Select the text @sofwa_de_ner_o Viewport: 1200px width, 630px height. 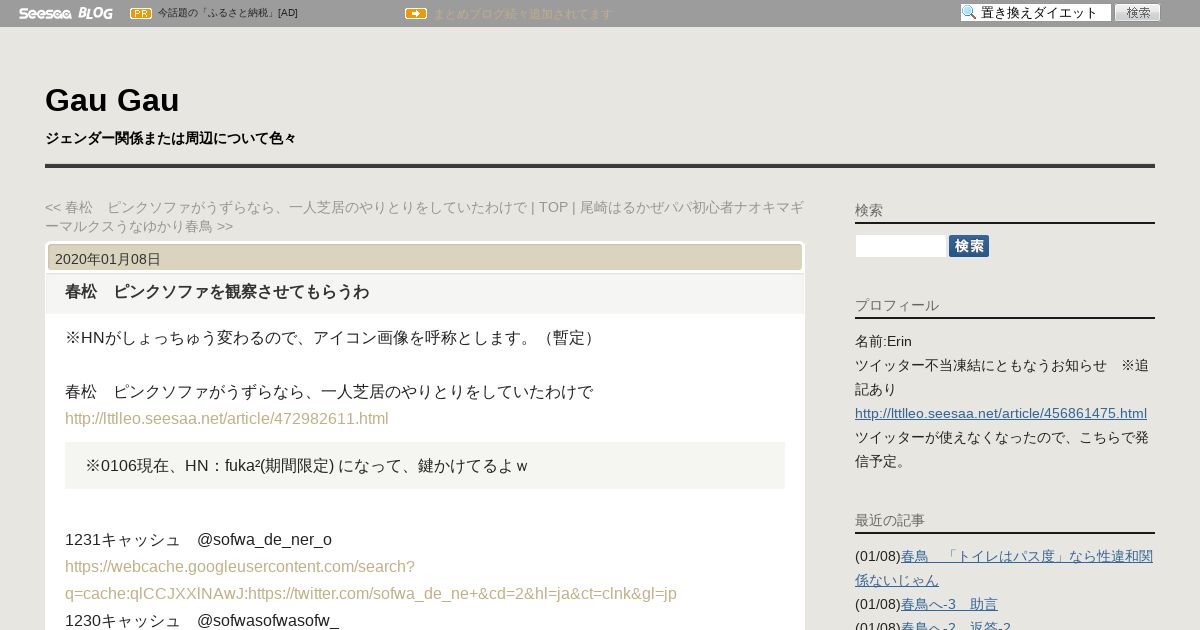click(264, 540)
